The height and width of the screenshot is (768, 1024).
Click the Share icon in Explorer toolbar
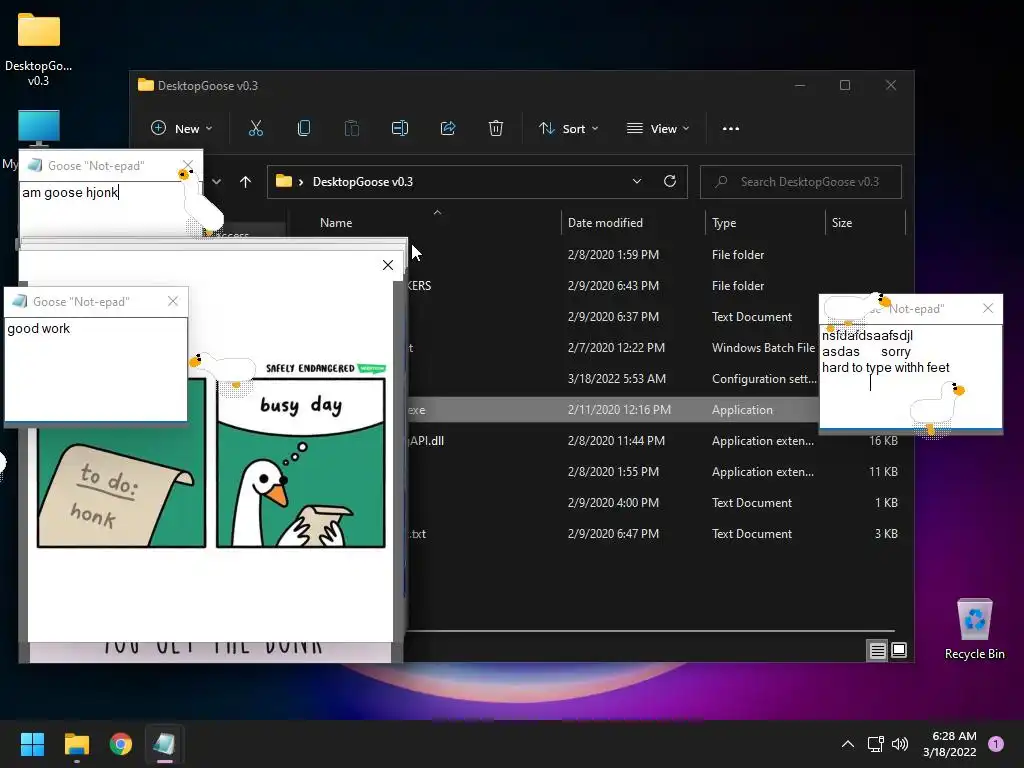point(448,129)
